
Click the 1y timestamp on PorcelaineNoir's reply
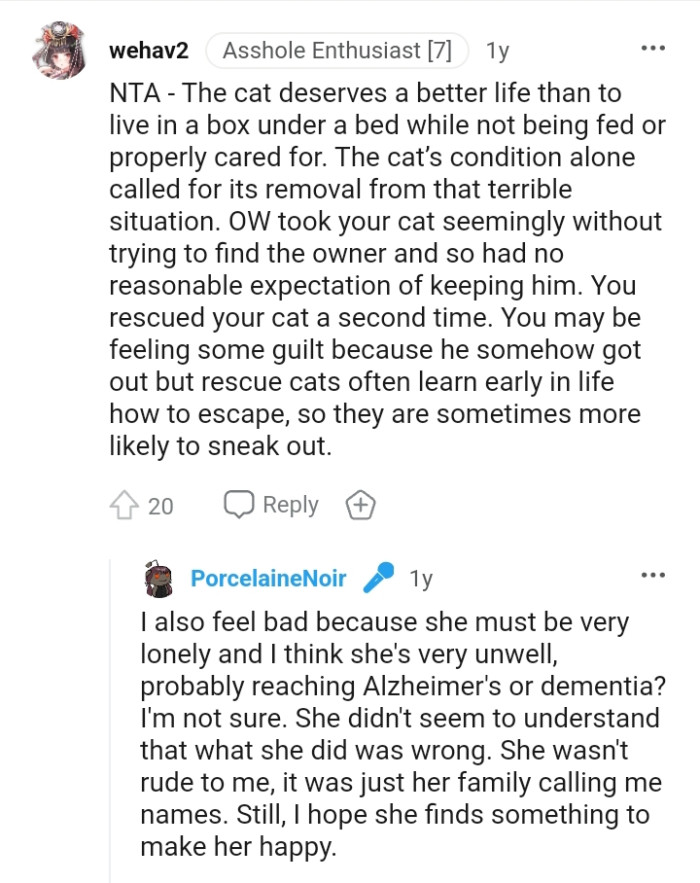[421, 575]
